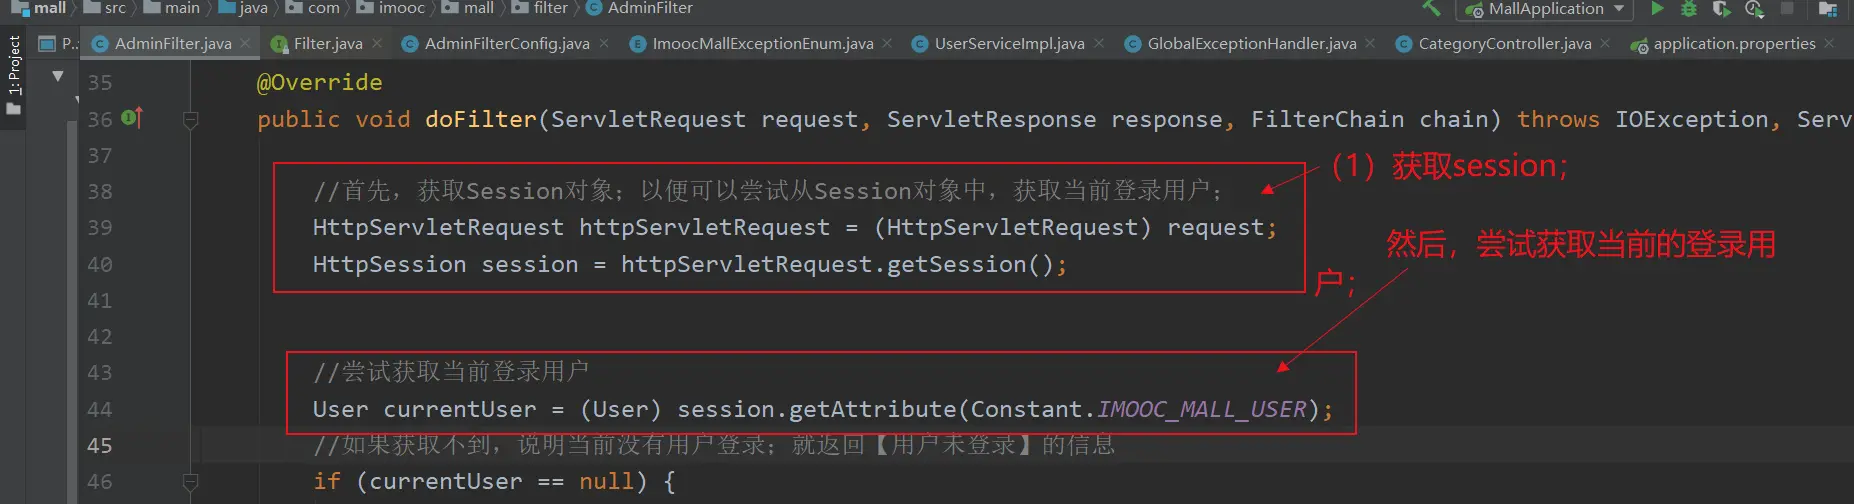Click the grey Stop square icon

1787,8
